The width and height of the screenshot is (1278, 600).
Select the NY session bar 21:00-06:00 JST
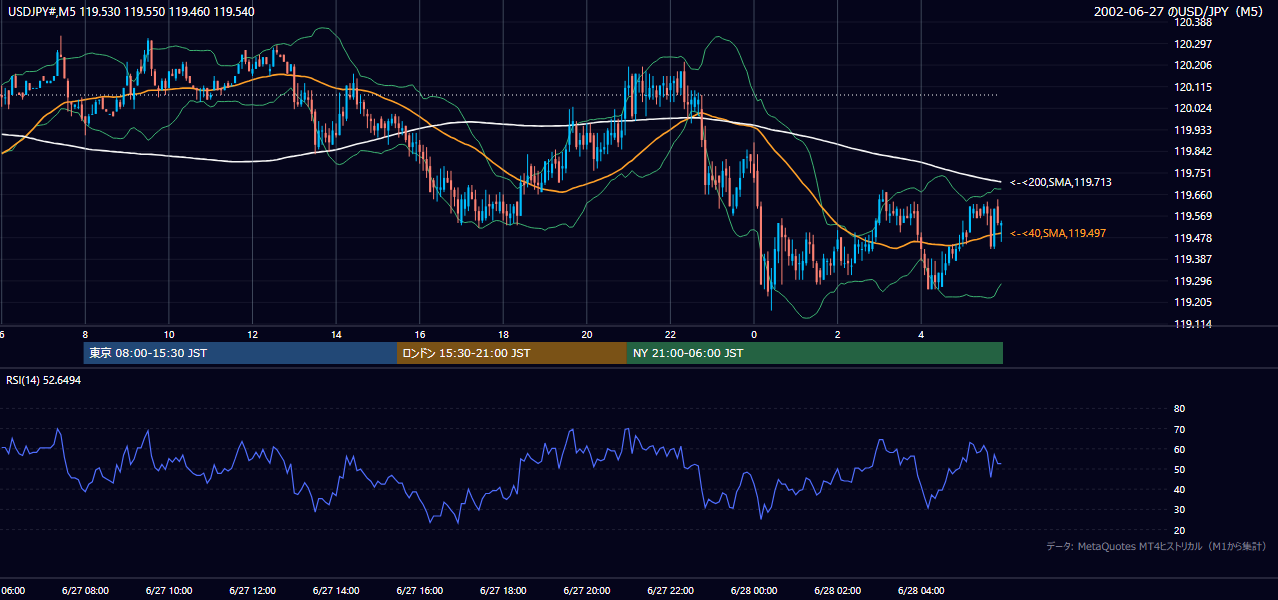[815, 353]
